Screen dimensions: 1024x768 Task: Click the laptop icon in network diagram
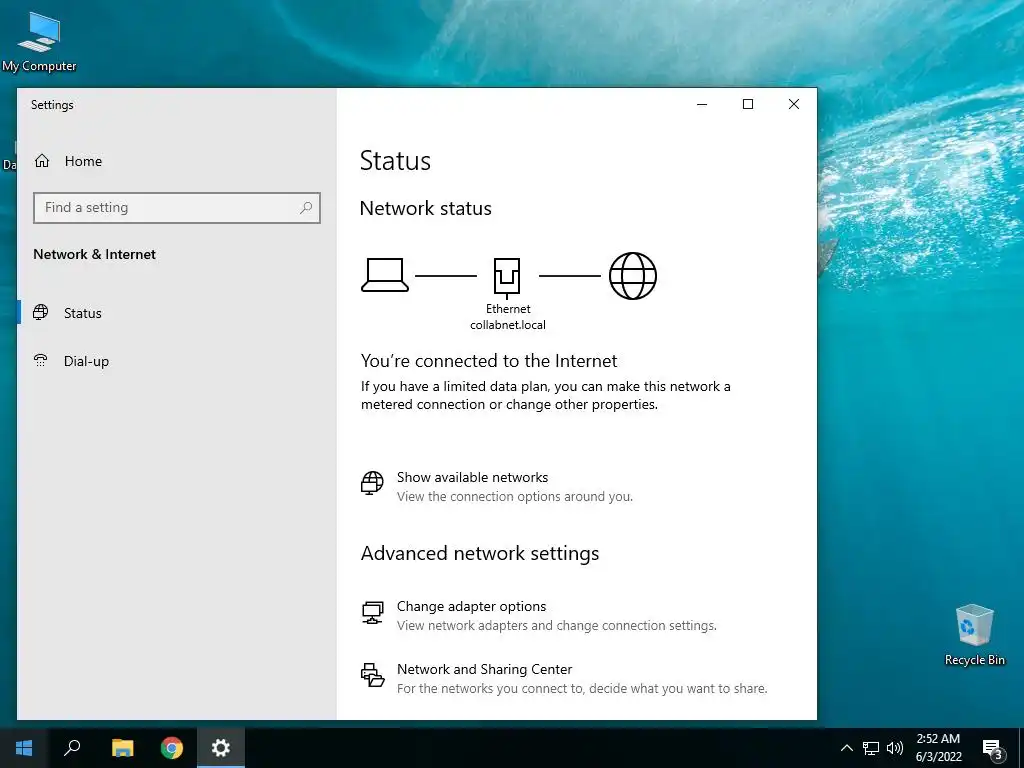385,275
